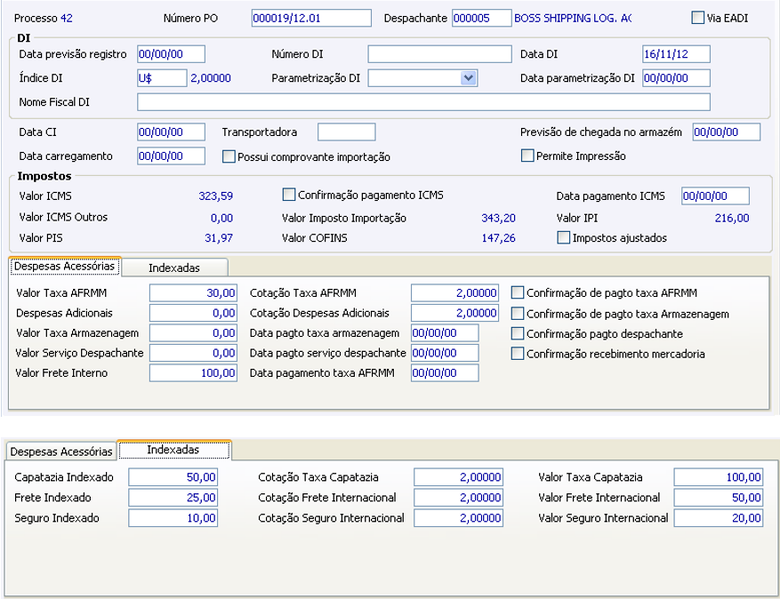Check Confirmação recebimento mercadoria box
Image resolution: width=780 pixels, height=599 pixels.
click(517, 354)
